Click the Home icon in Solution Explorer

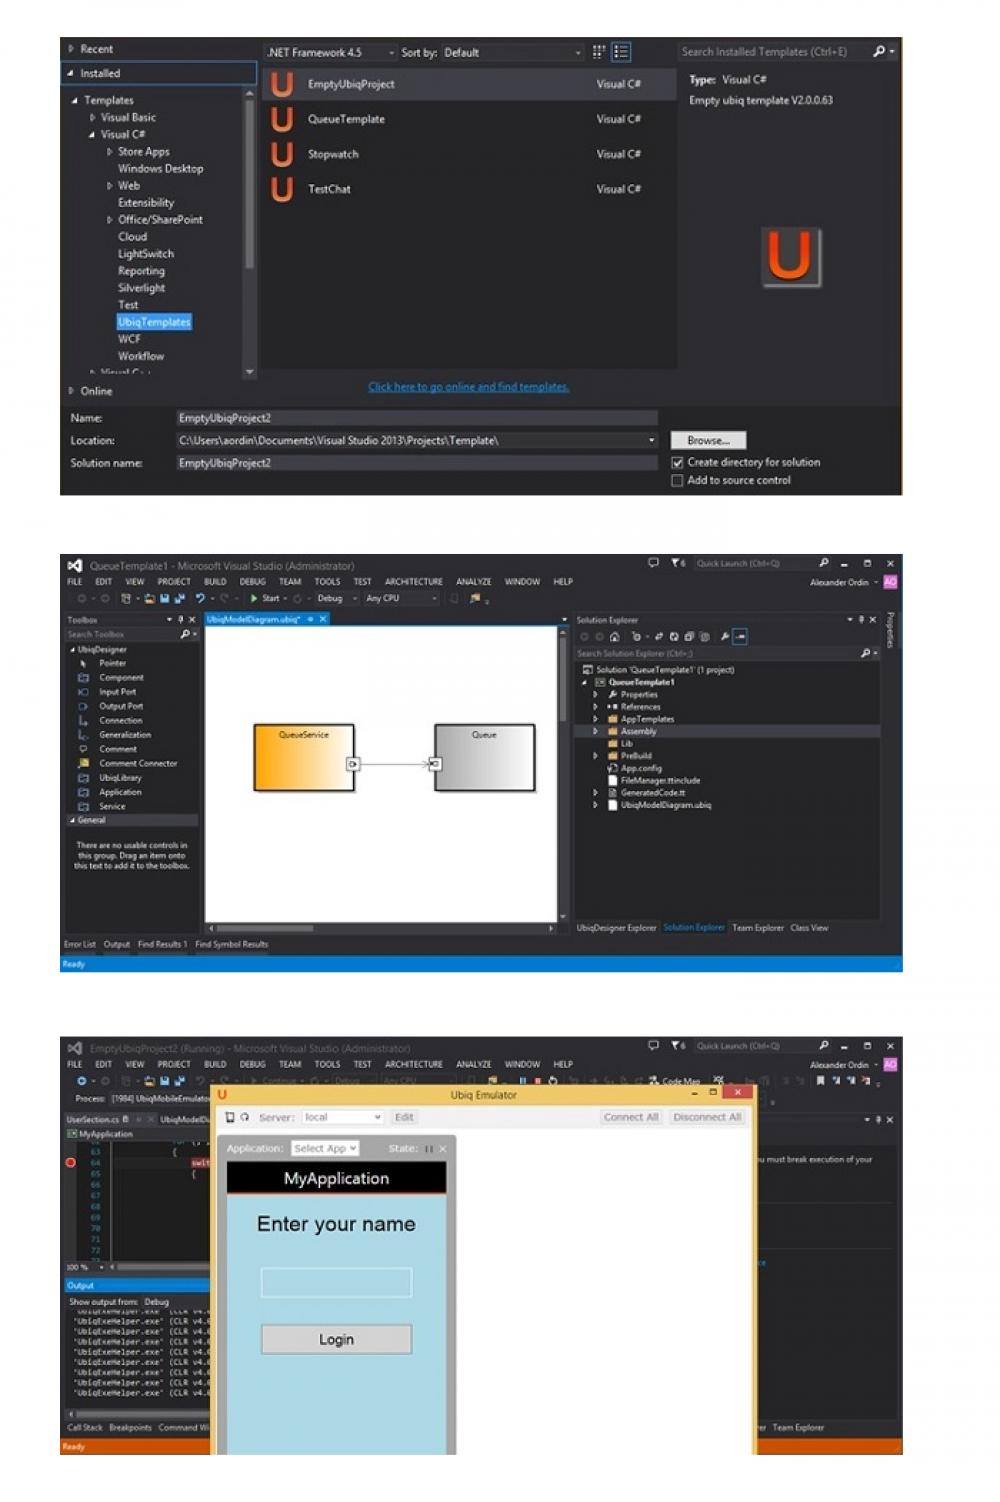(x=614, y=637)
